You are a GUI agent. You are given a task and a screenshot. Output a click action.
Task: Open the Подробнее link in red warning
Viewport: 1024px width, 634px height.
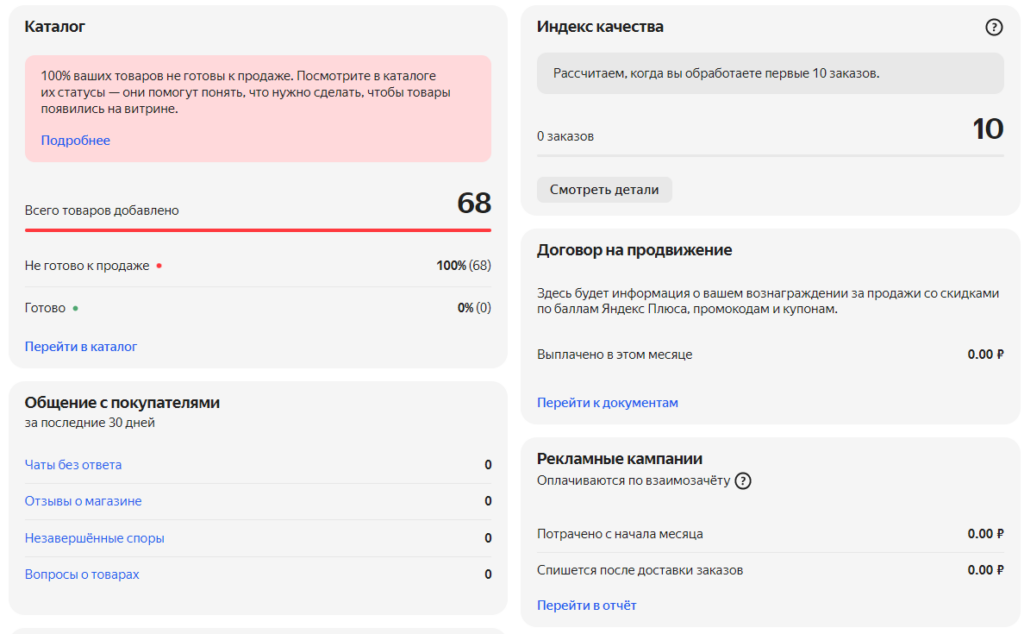coord(75,140)
